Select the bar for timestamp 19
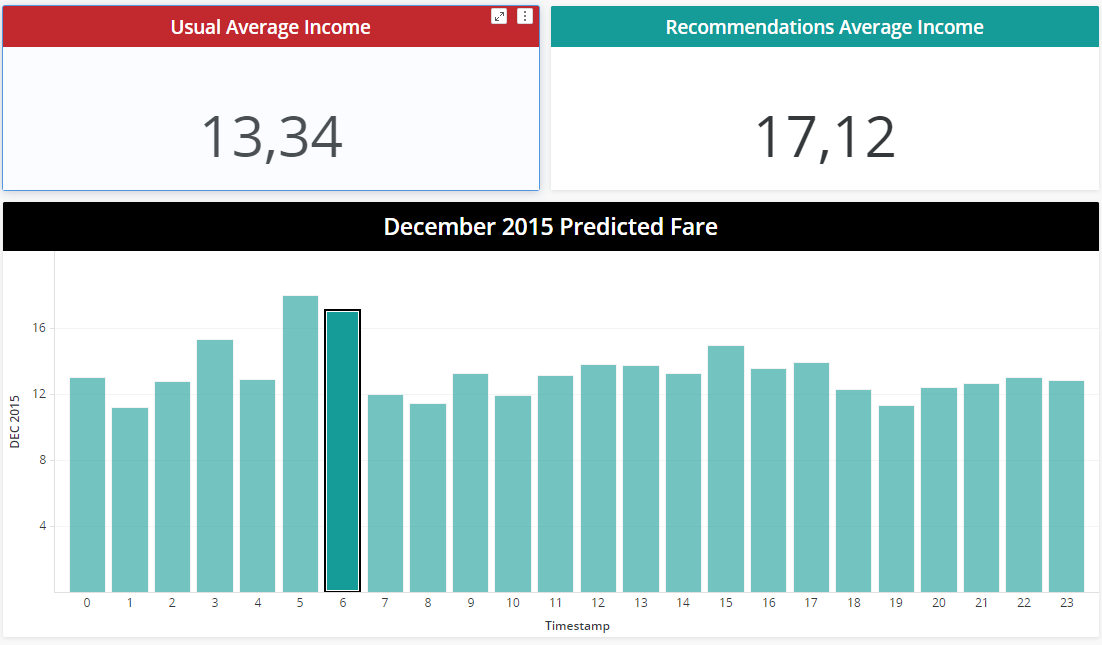The image size is (1102, 645). (x=896, y=499)
